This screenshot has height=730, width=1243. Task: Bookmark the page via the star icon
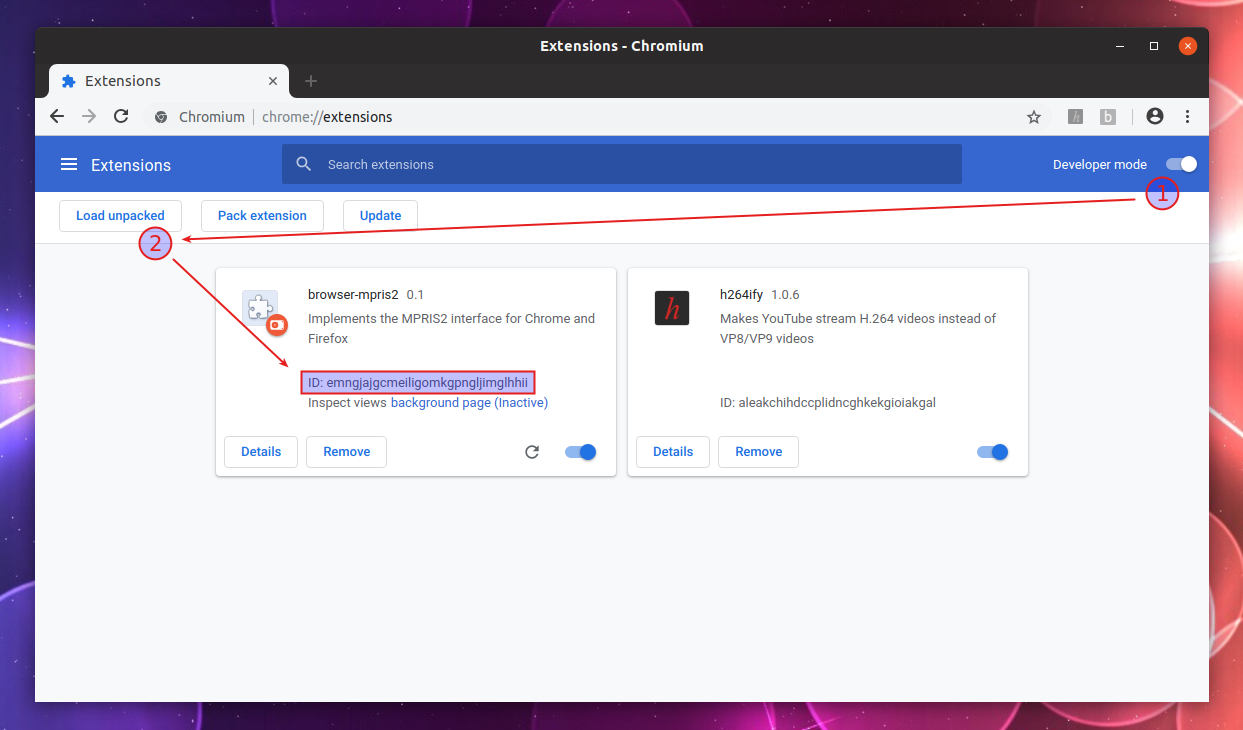click(x=1034, y=117)
